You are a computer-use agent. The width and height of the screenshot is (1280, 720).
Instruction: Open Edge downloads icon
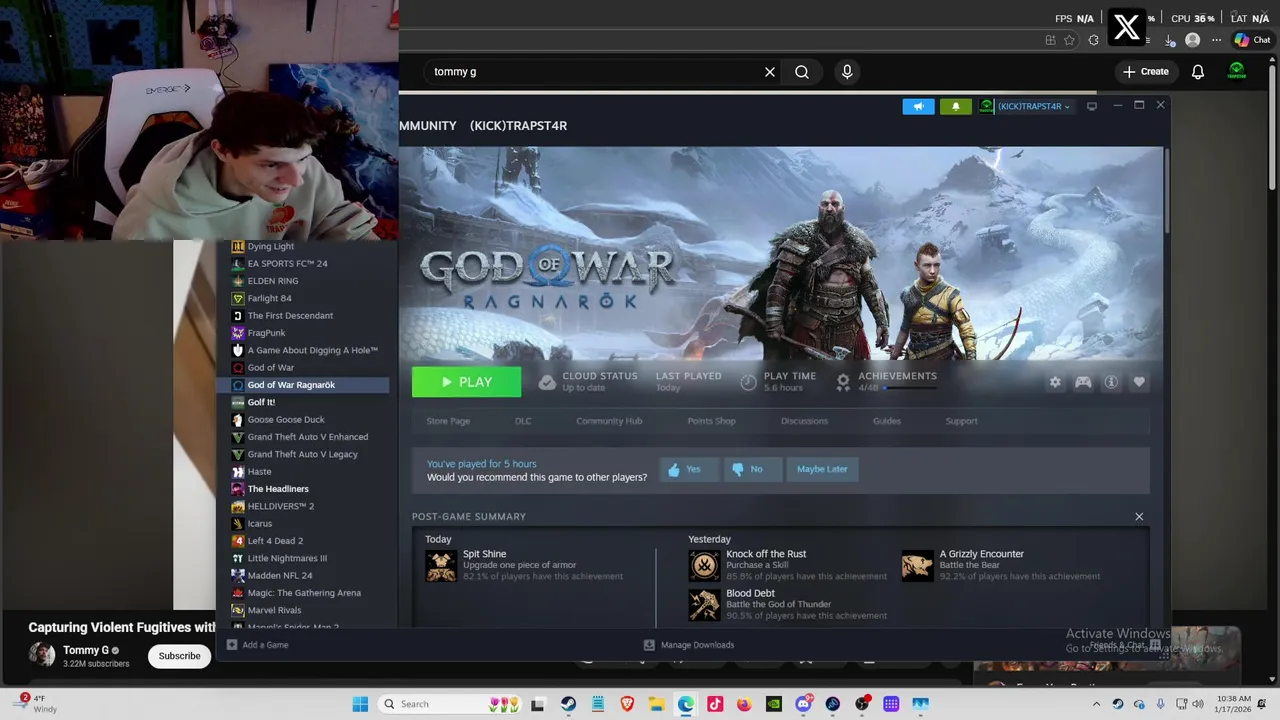(x=1169, y=40)
